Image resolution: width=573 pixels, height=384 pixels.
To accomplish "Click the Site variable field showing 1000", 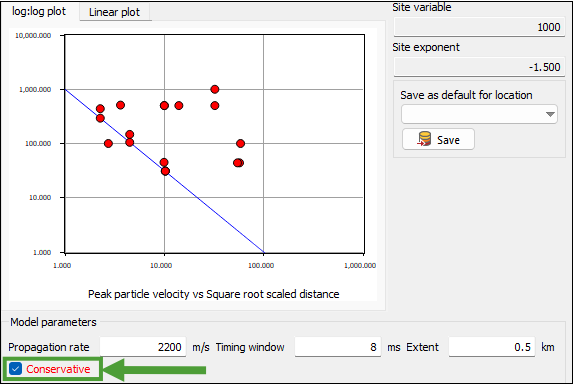I will [479, 27].
